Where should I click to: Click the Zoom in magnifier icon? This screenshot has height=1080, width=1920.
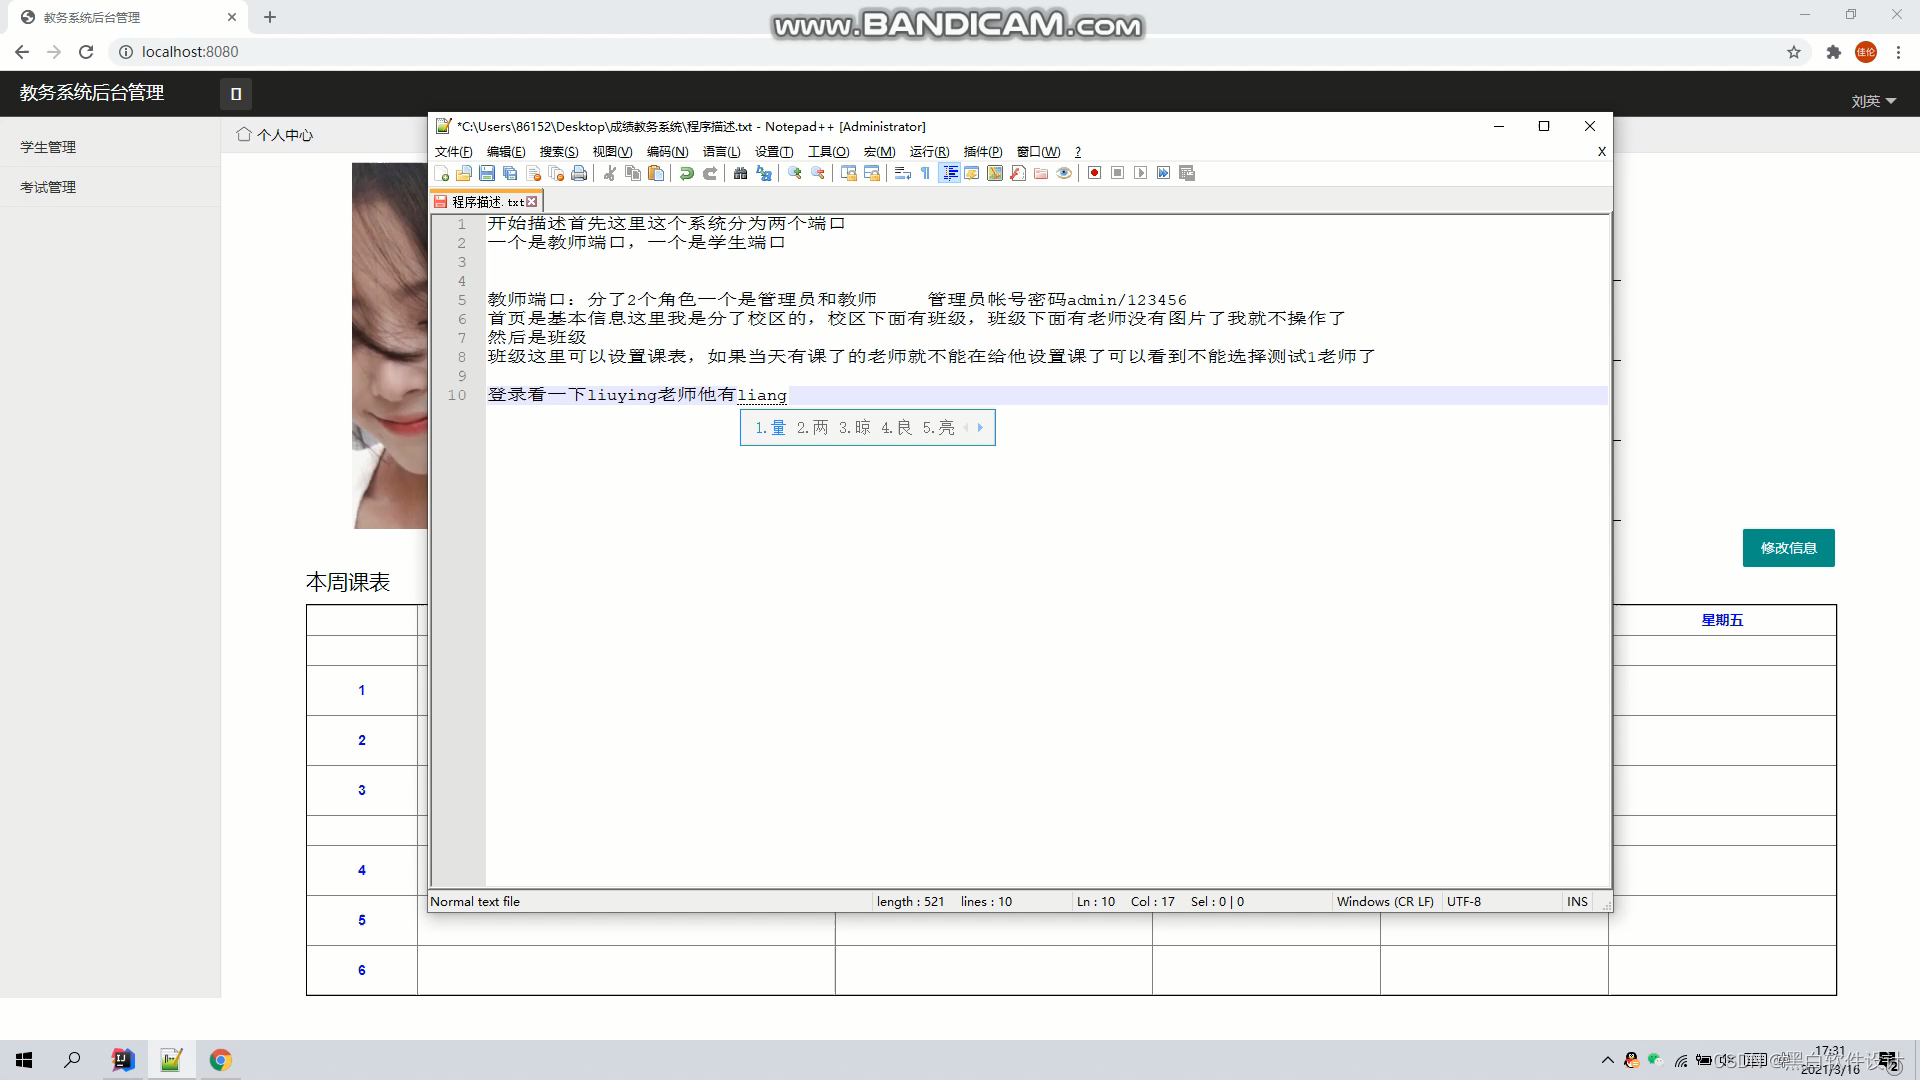[x=795, y=173]
